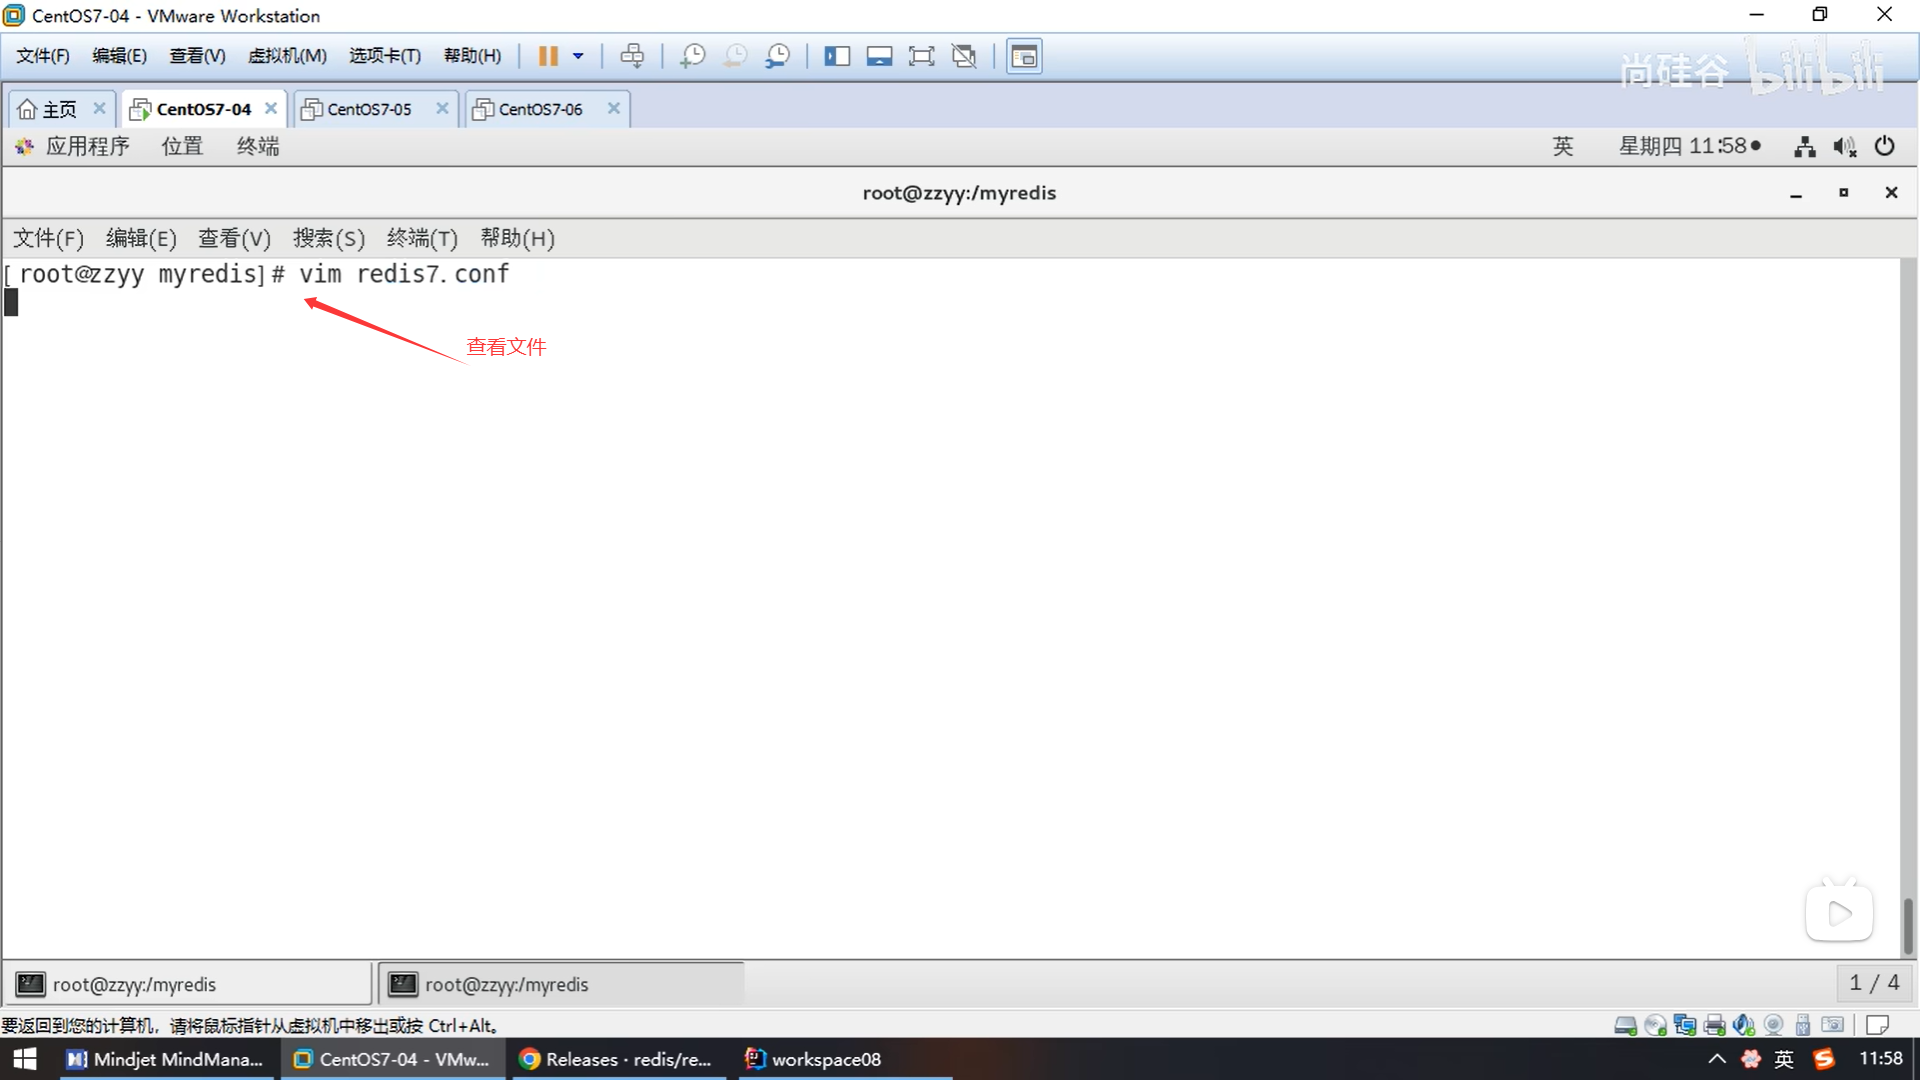1920x1080 pixels.
Task: Expand the power options dropdown arrow
Action: 578,56
